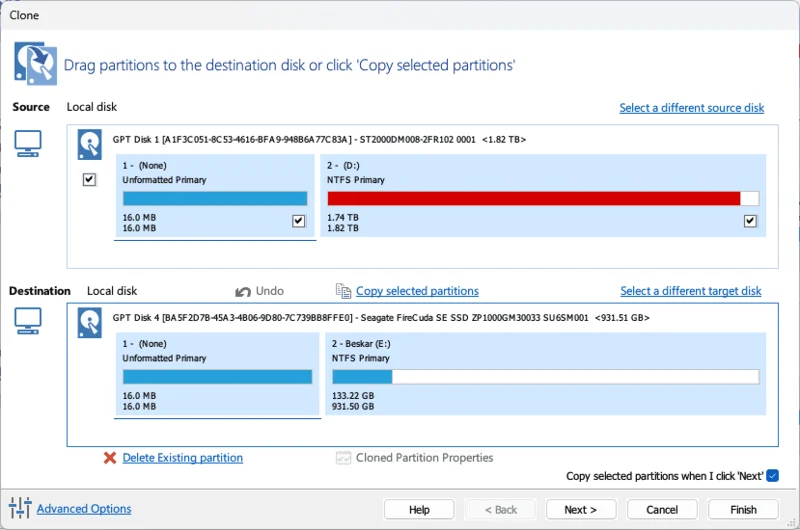Image resolution: width=800 pixels, height=530 pixels.
Task: Click the 'Delete Existing partition' link
Action: 182,458
